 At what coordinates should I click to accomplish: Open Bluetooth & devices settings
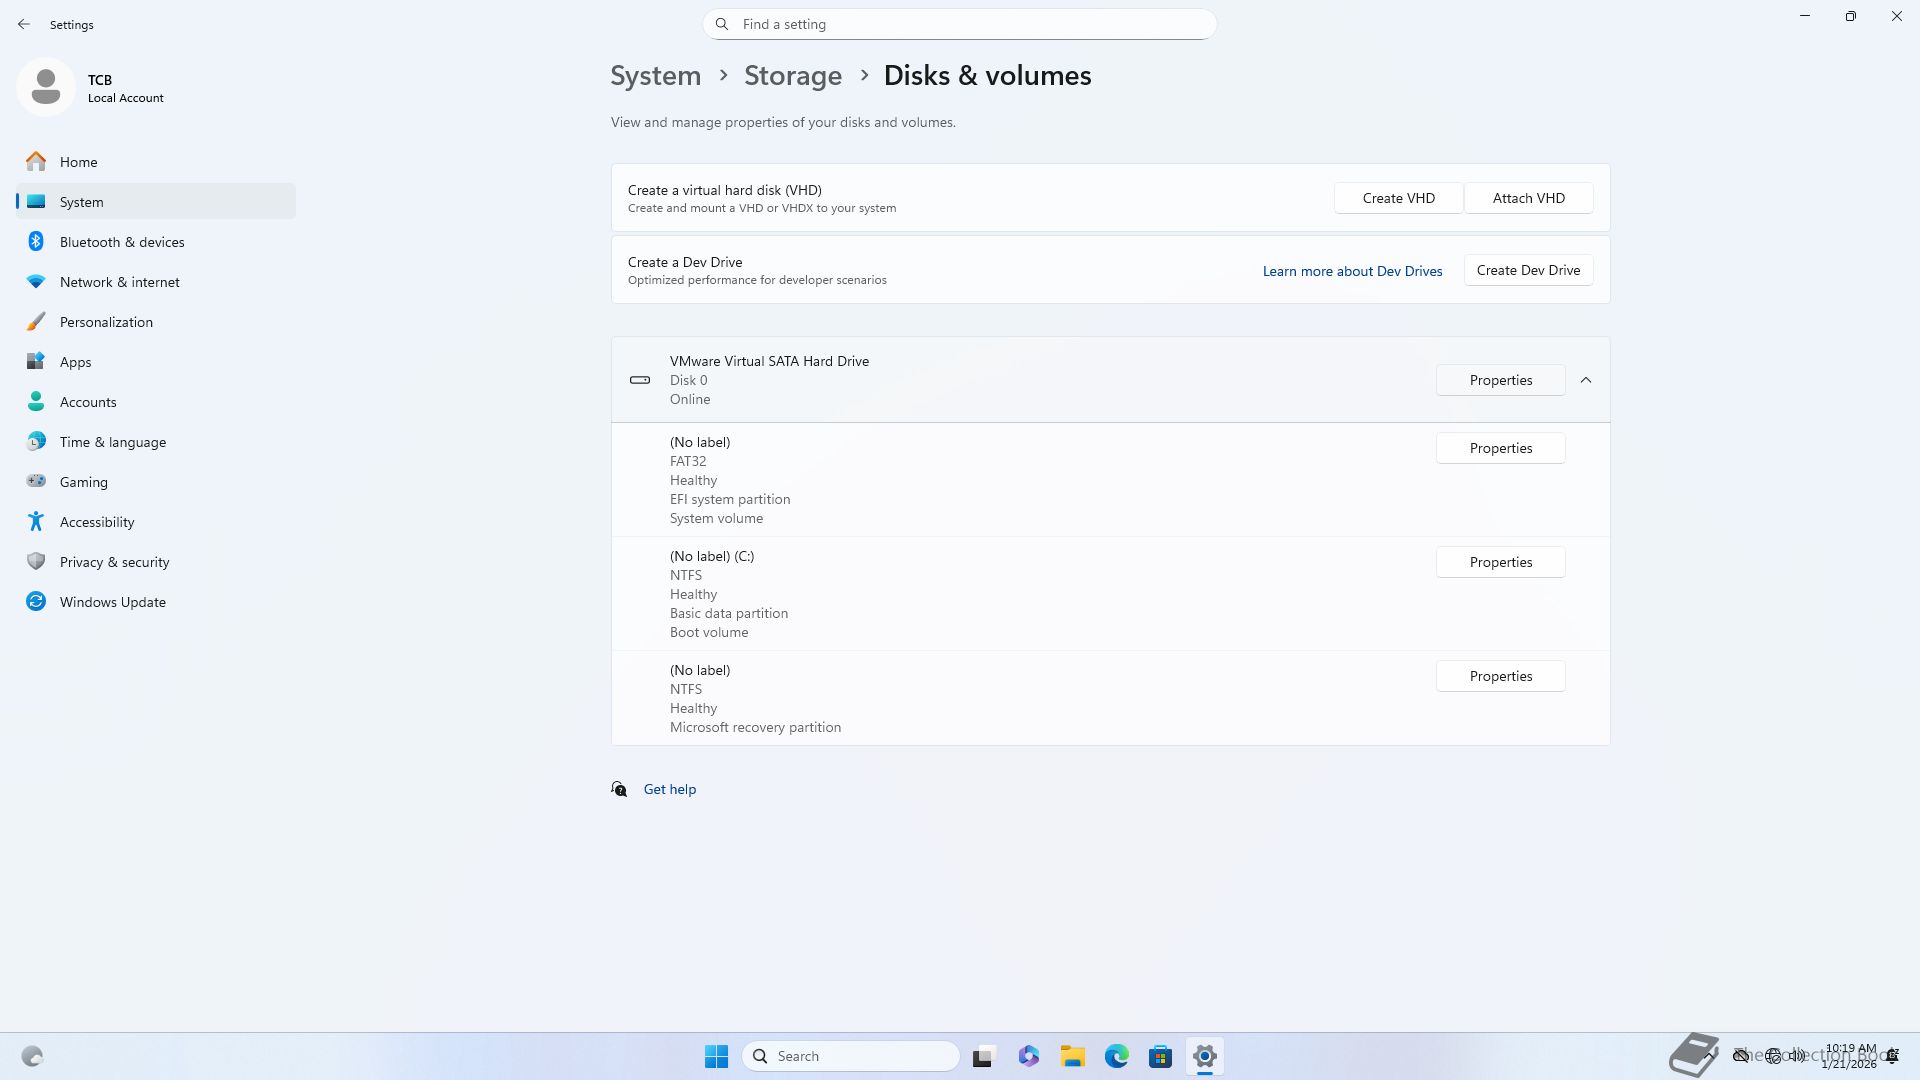tap(121, 242)
